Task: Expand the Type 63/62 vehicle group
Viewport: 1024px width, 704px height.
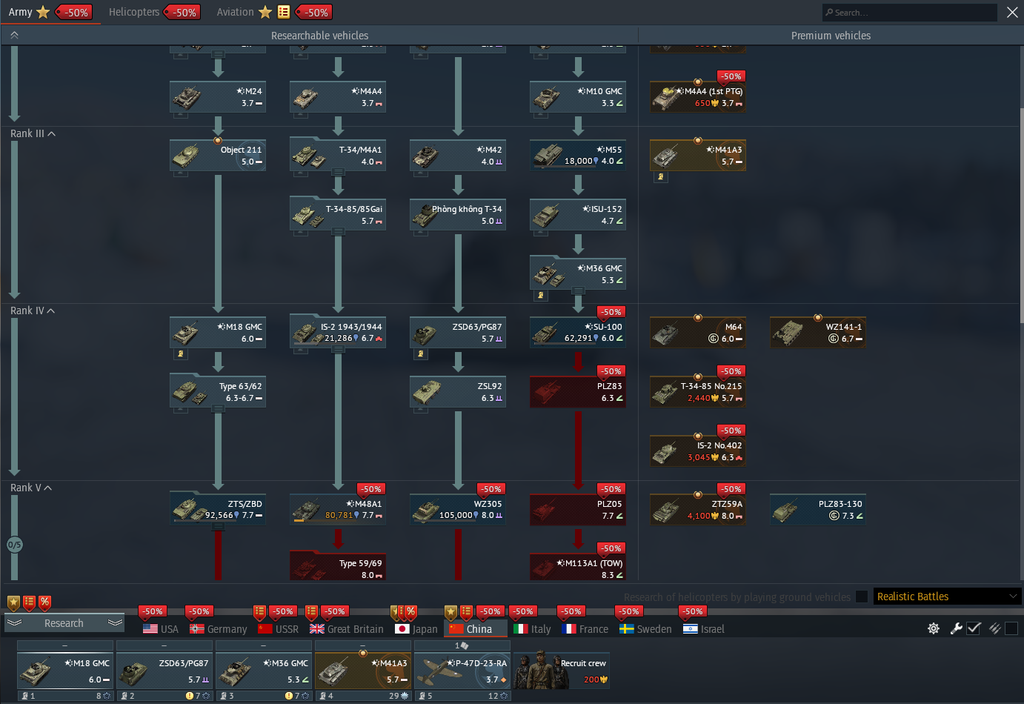Action: point(217,392)
